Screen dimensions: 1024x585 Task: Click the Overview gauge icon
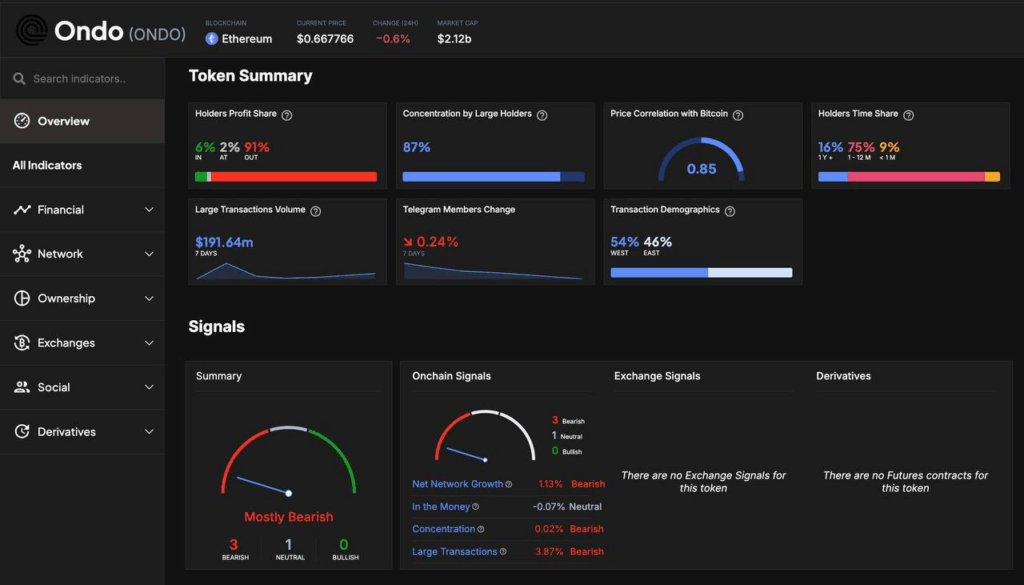[x=22, y=121]
